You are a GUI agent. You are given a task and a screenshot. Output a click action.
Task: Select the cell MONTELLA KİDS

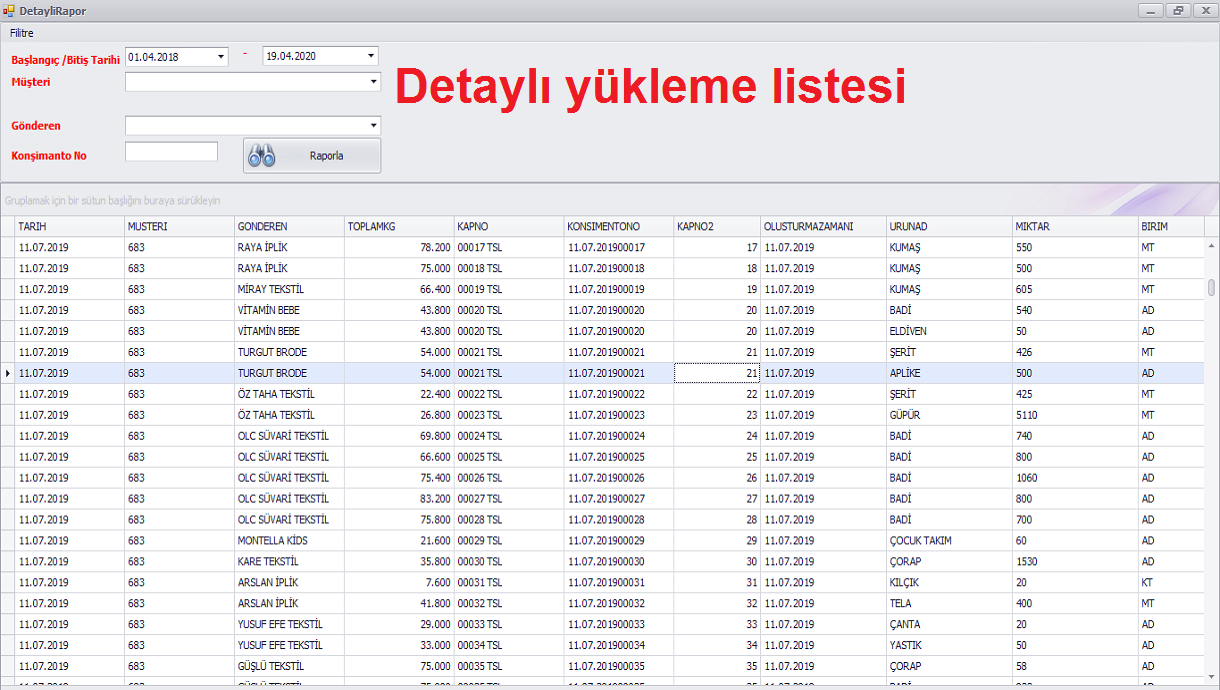pyautogui.click(x=290, y=541)
